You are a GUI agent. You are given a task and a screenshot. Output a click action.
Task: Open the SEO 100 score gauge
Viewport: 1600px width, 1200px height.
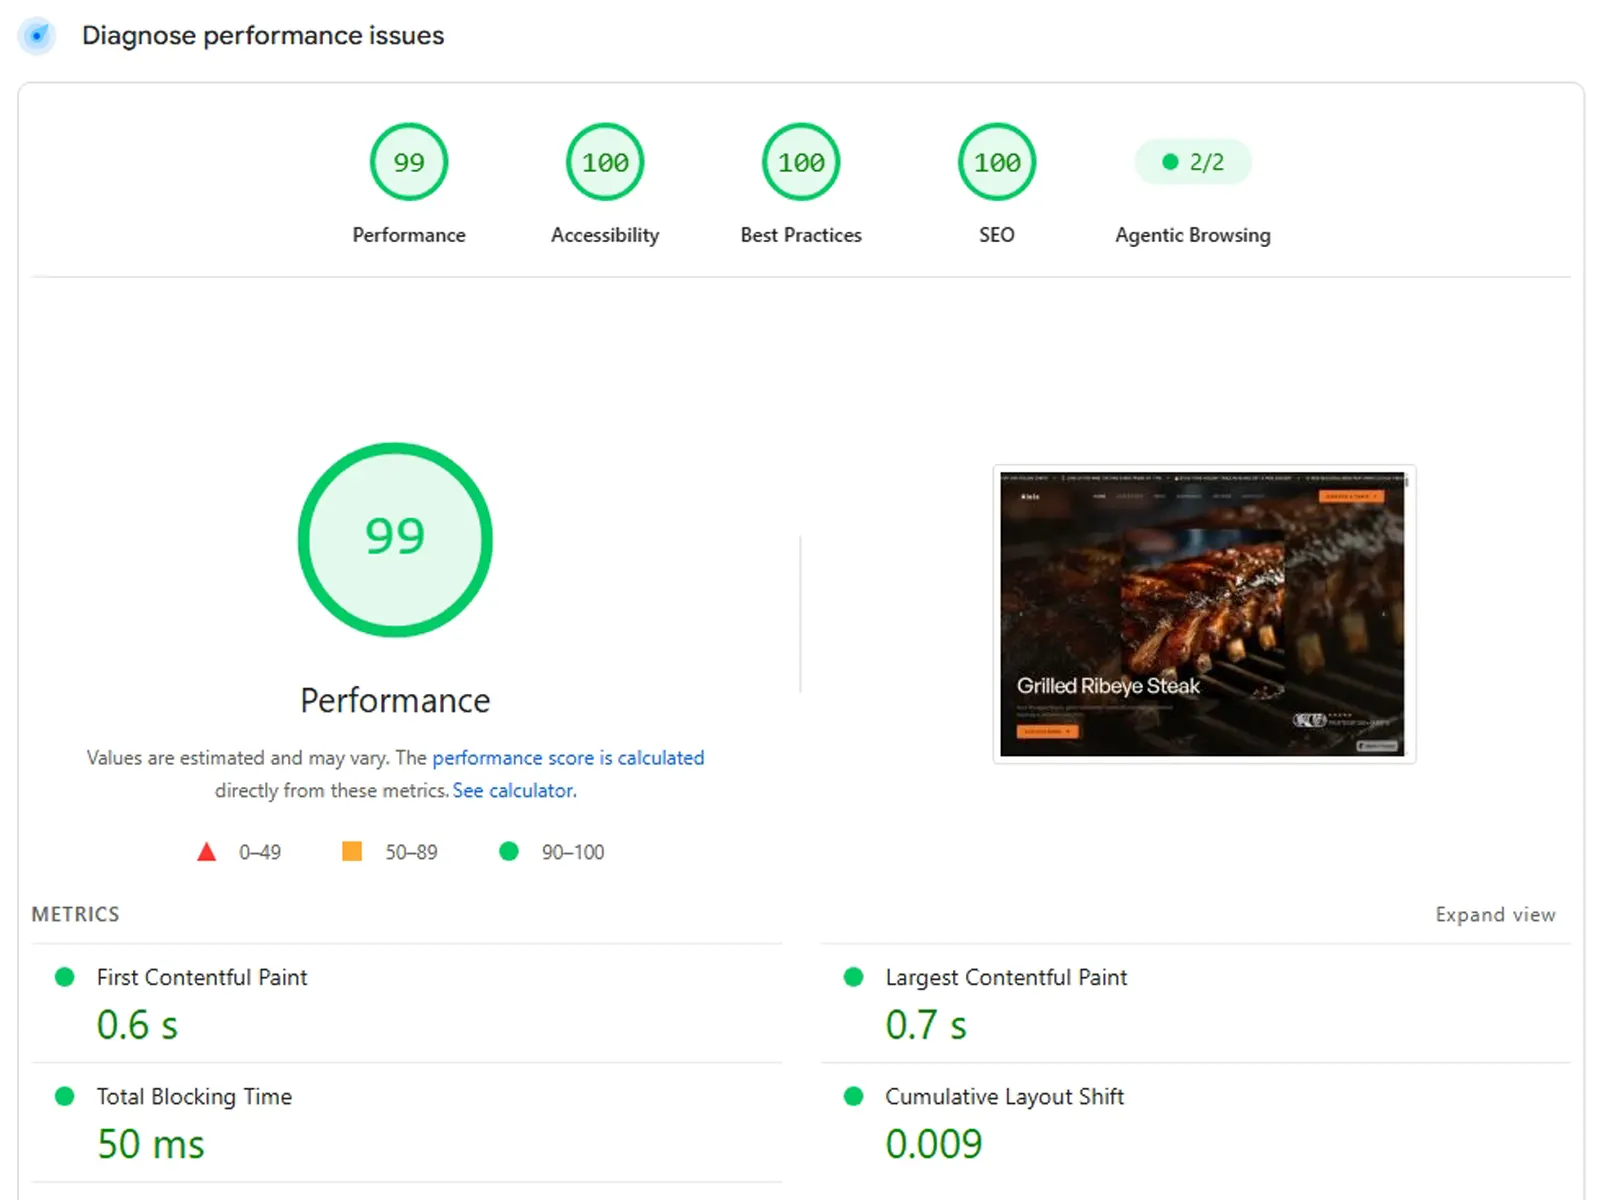(997, 162)
